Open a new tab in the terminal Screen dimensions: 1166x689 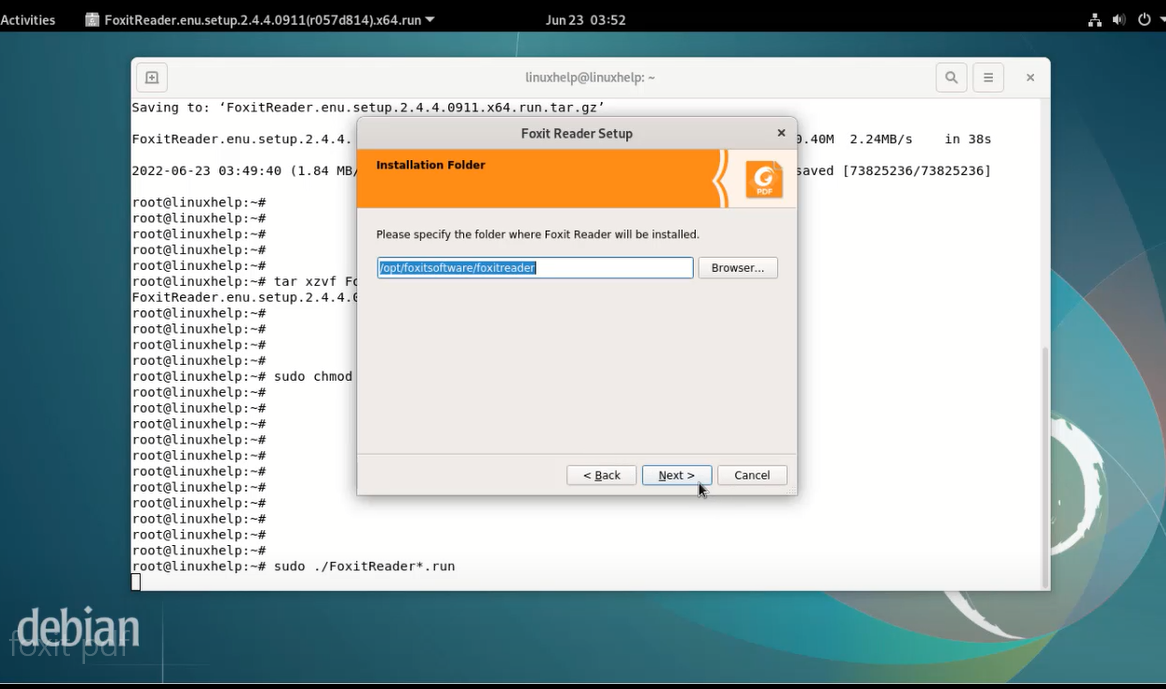(x=152, y=77)
